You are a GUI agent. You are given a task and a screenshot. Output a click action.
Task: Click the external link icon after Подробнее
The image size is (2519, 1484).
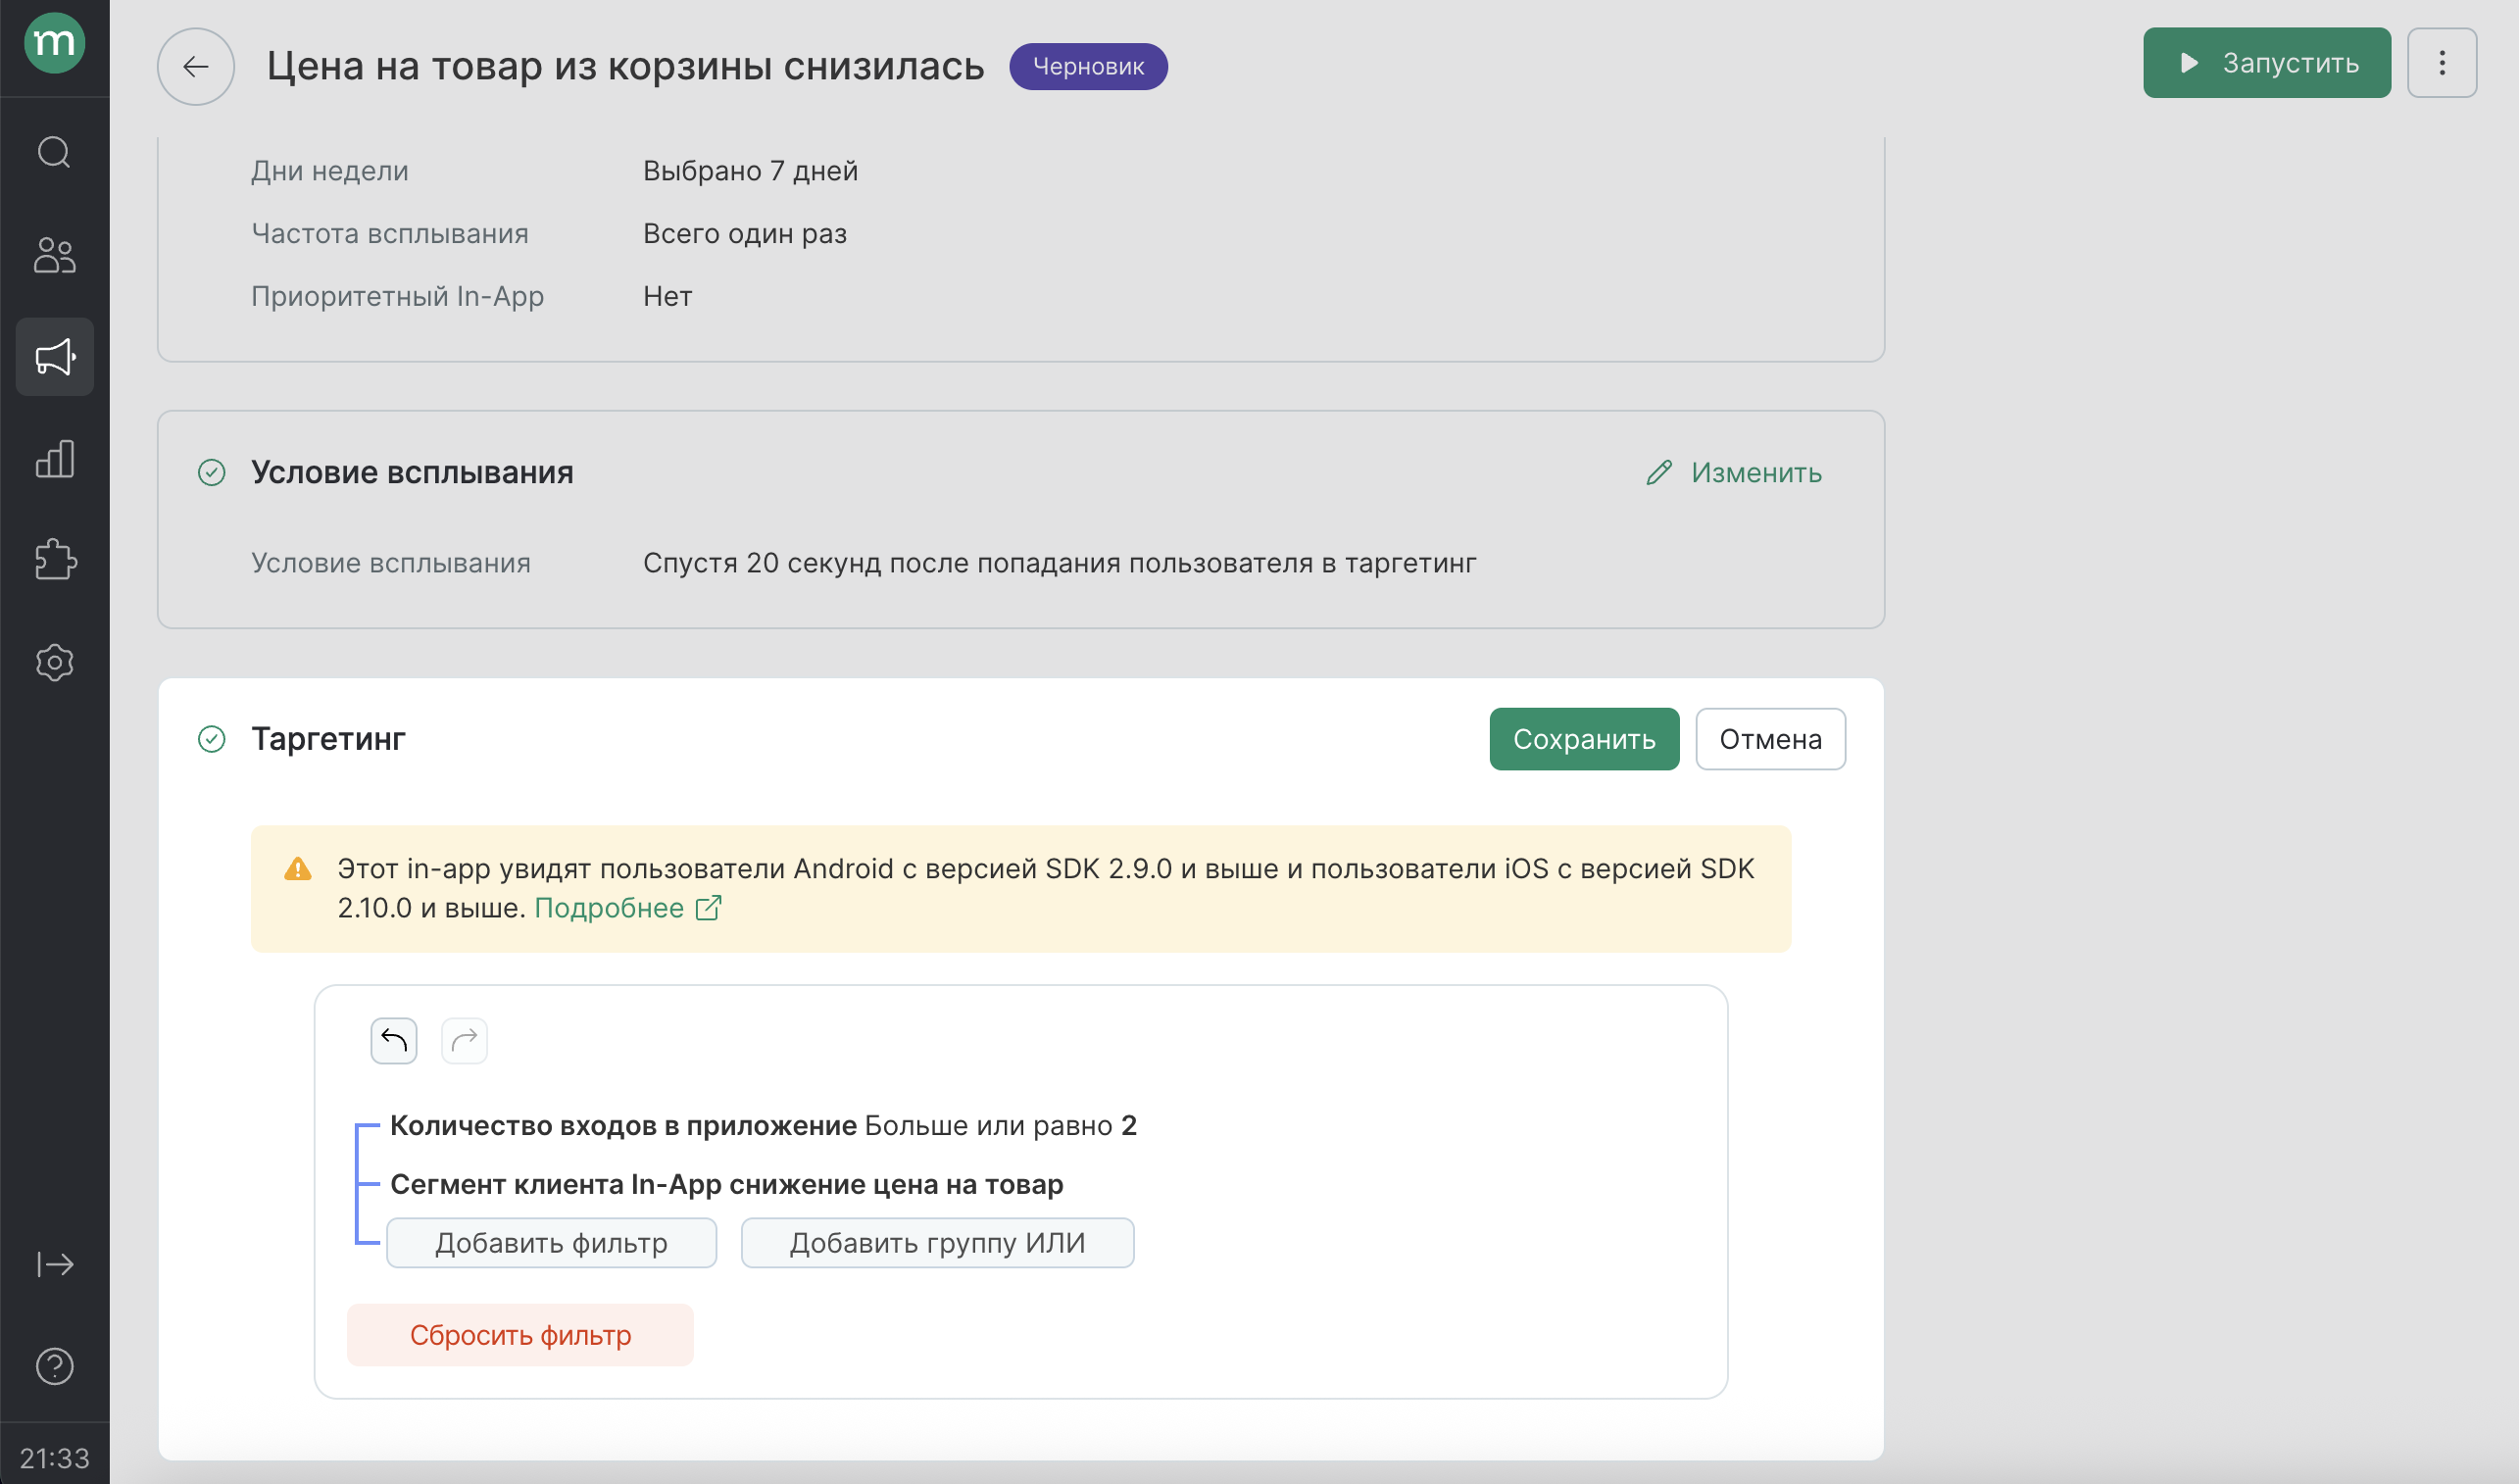tap(708, 908)
